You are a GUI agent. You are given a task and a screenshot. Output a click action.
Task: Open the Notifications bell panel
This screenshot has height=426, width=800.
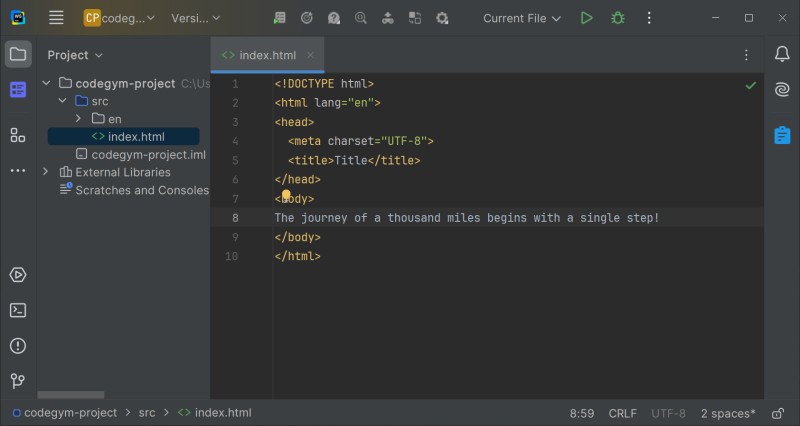[x=781, y=54]
